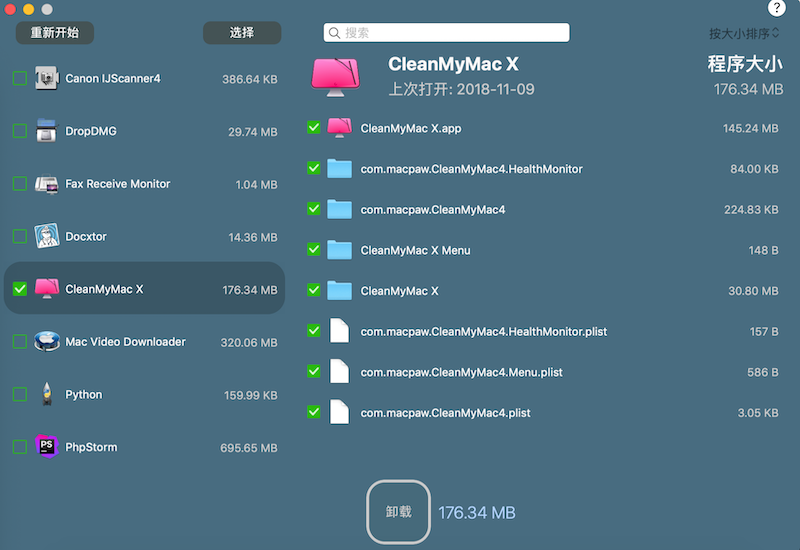Viewport: 800px width, 550px height.
Task: Uncheck the HealthMonitor.plist checkbox
Action: (314, 330)
